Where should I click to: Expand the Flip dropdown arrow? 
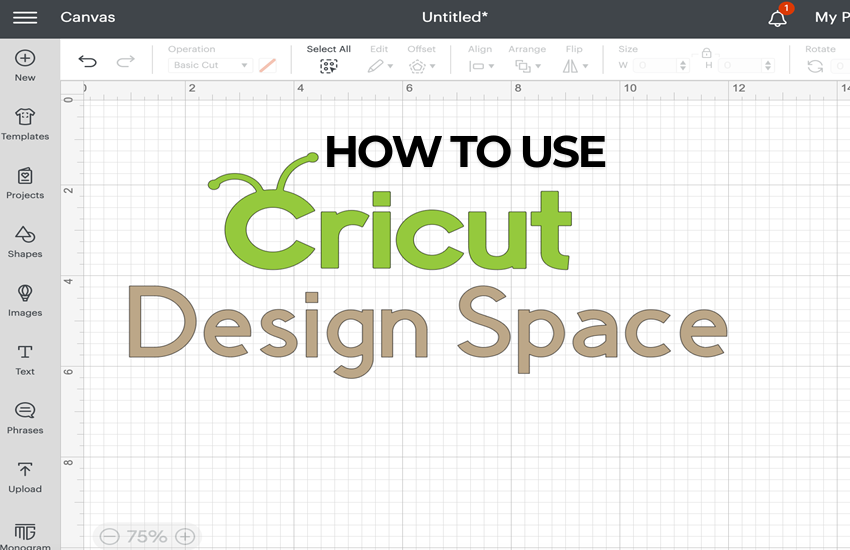point(585,66)
